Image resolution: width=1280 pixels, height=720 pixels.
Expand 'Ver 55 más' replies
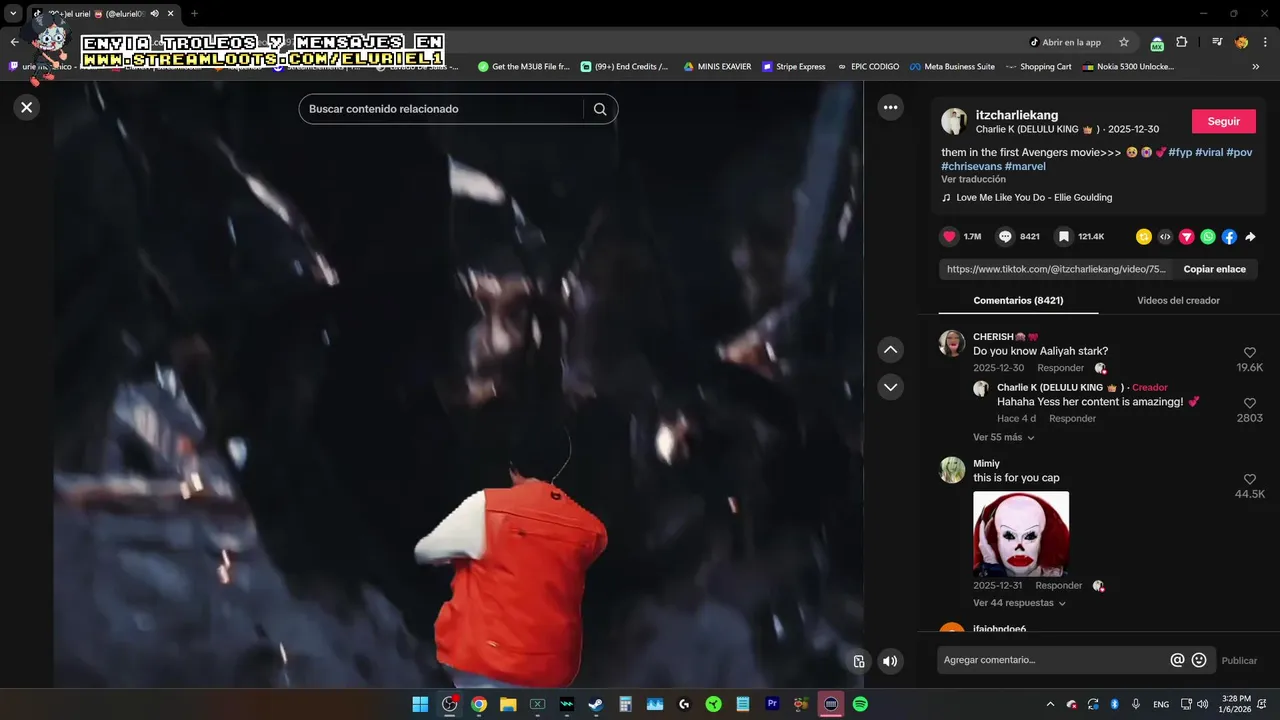pyautogui.click(x=1004, y=437)
